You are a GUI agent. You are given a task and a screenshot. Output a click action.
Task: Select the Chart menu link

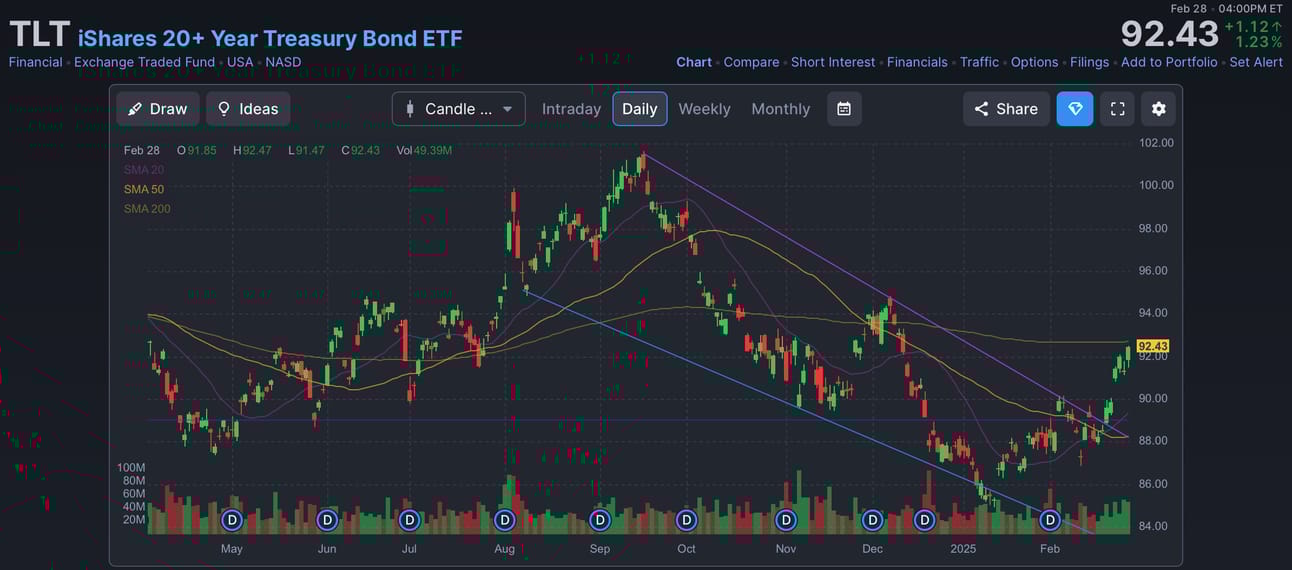(x=694, y=62)
